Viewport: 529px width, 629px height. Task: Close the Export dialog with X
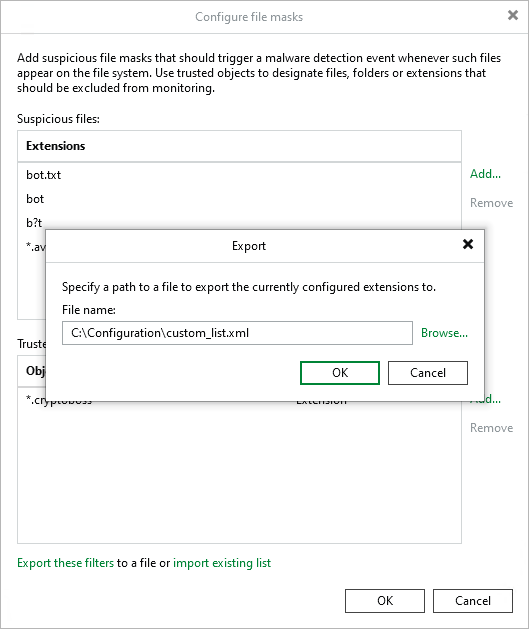tap(468, 244)
